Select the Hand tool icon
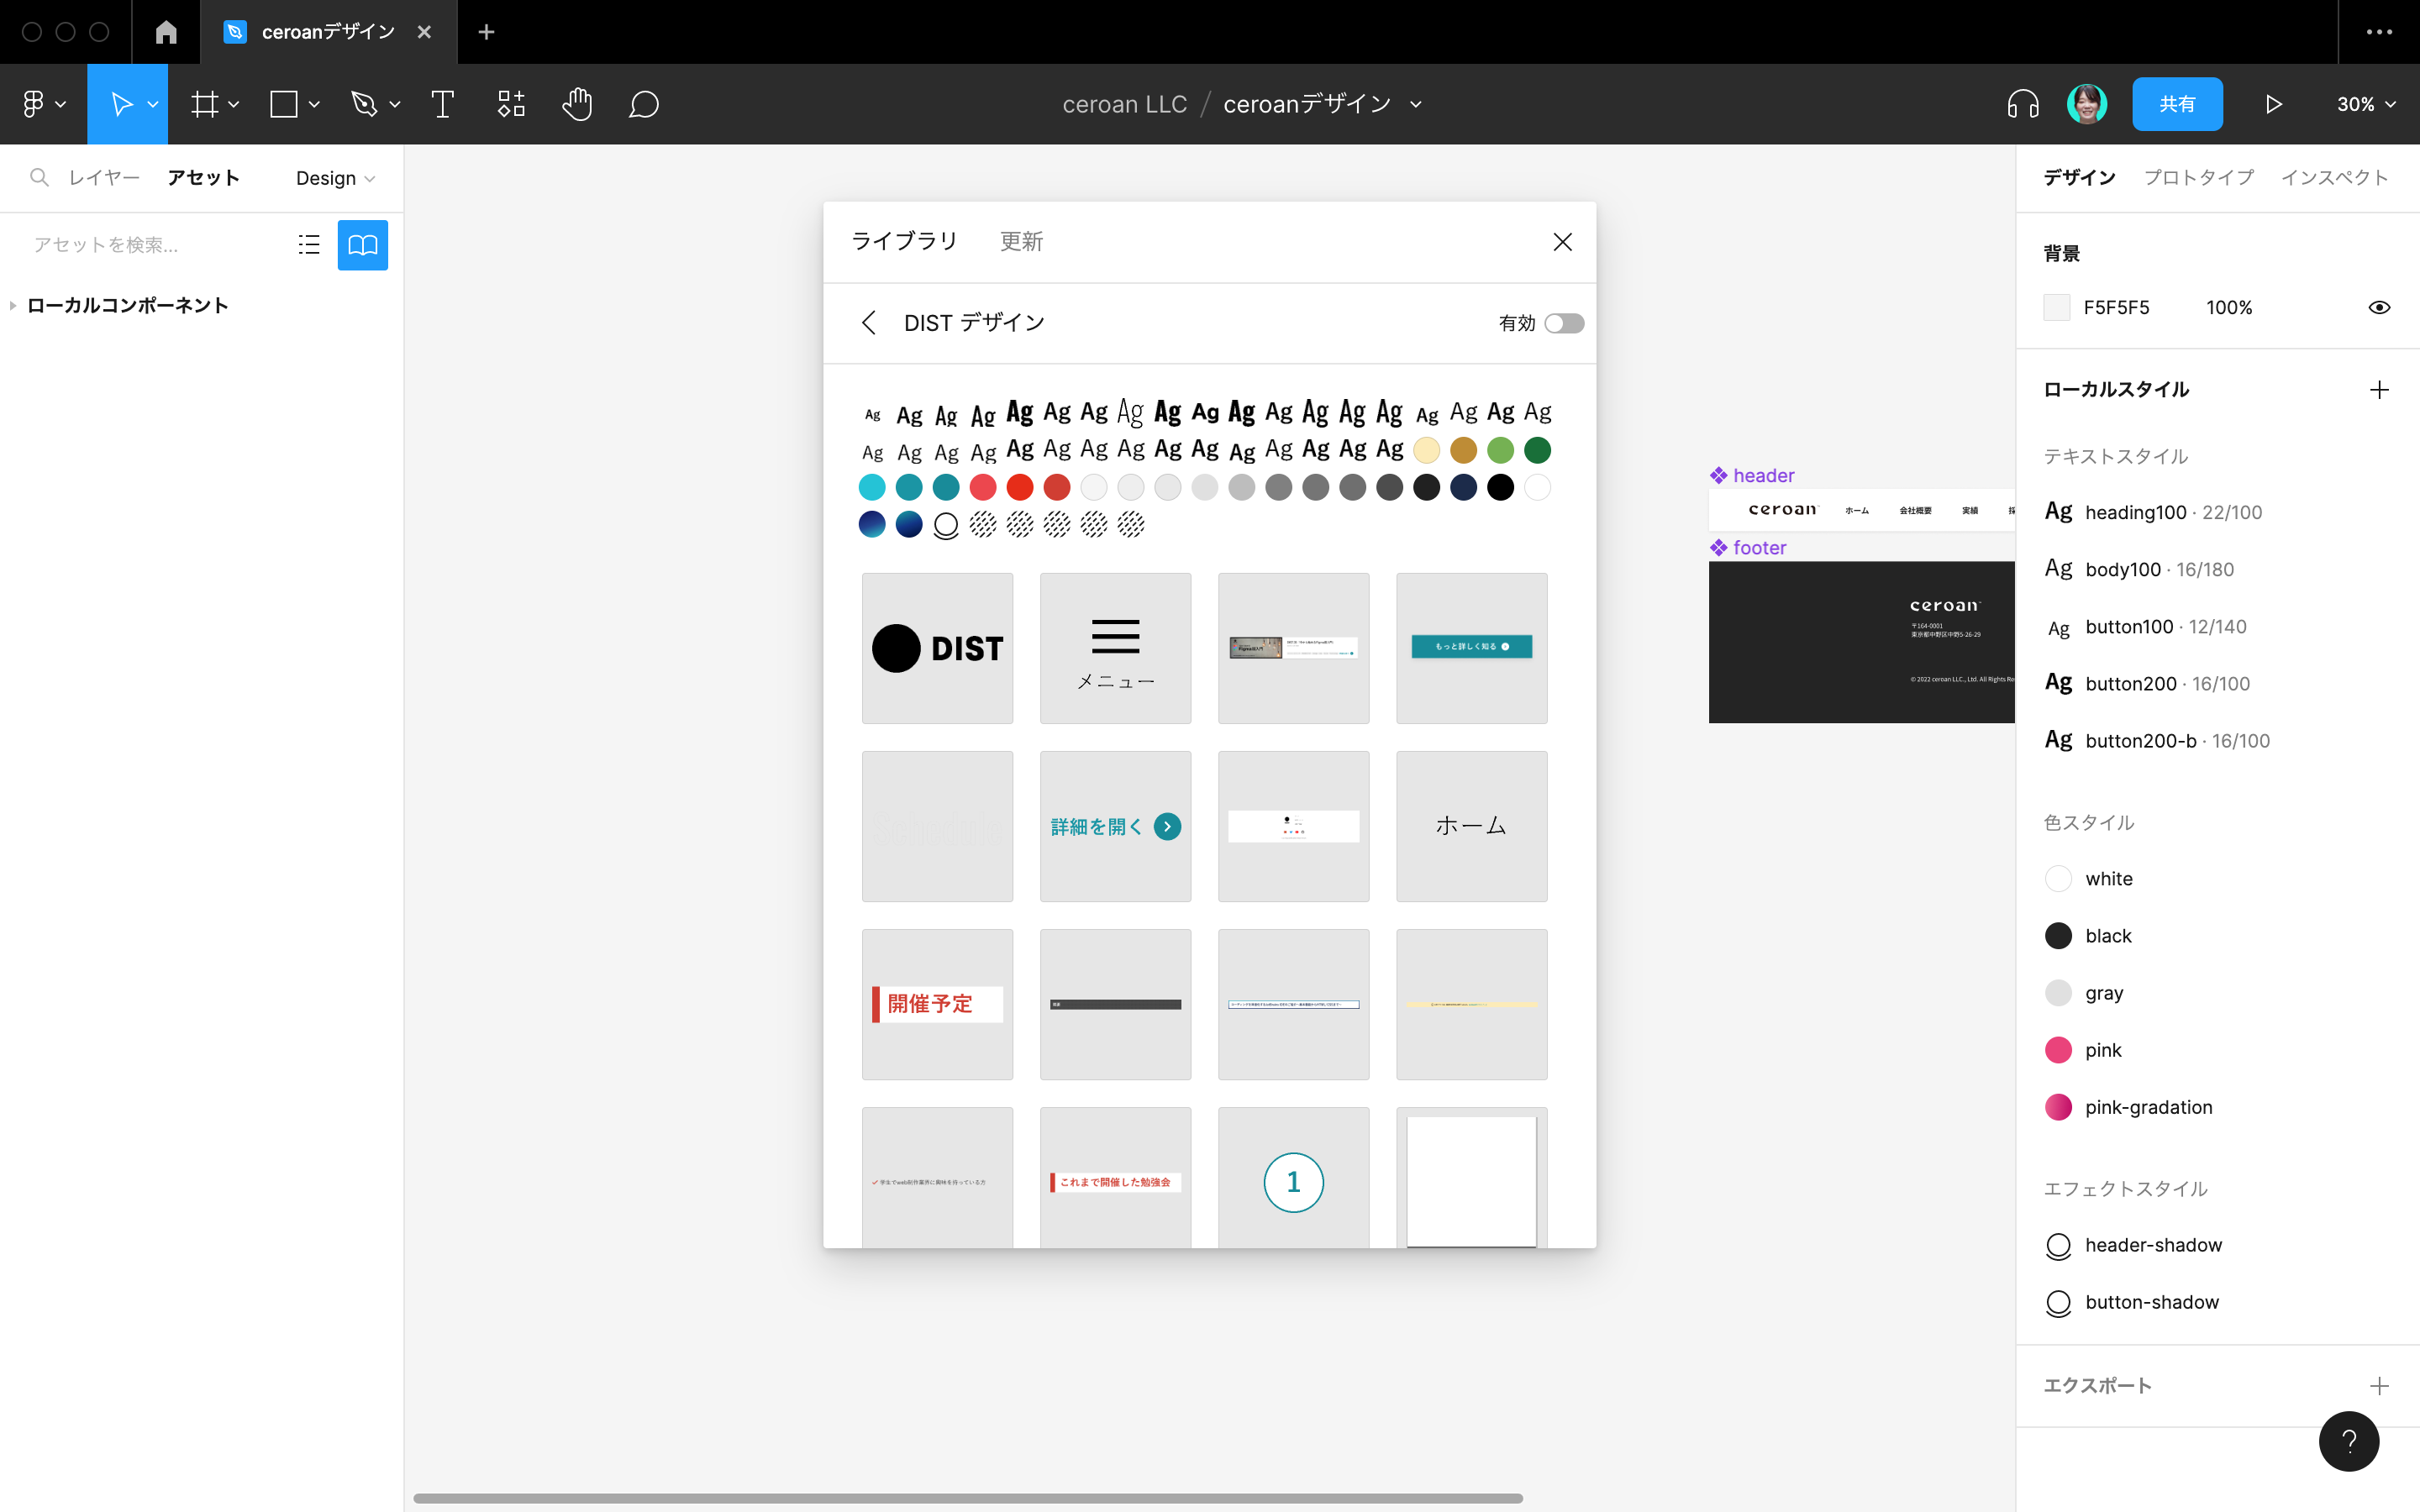Screen dimensions: 2420x1512 click(576, 104)
